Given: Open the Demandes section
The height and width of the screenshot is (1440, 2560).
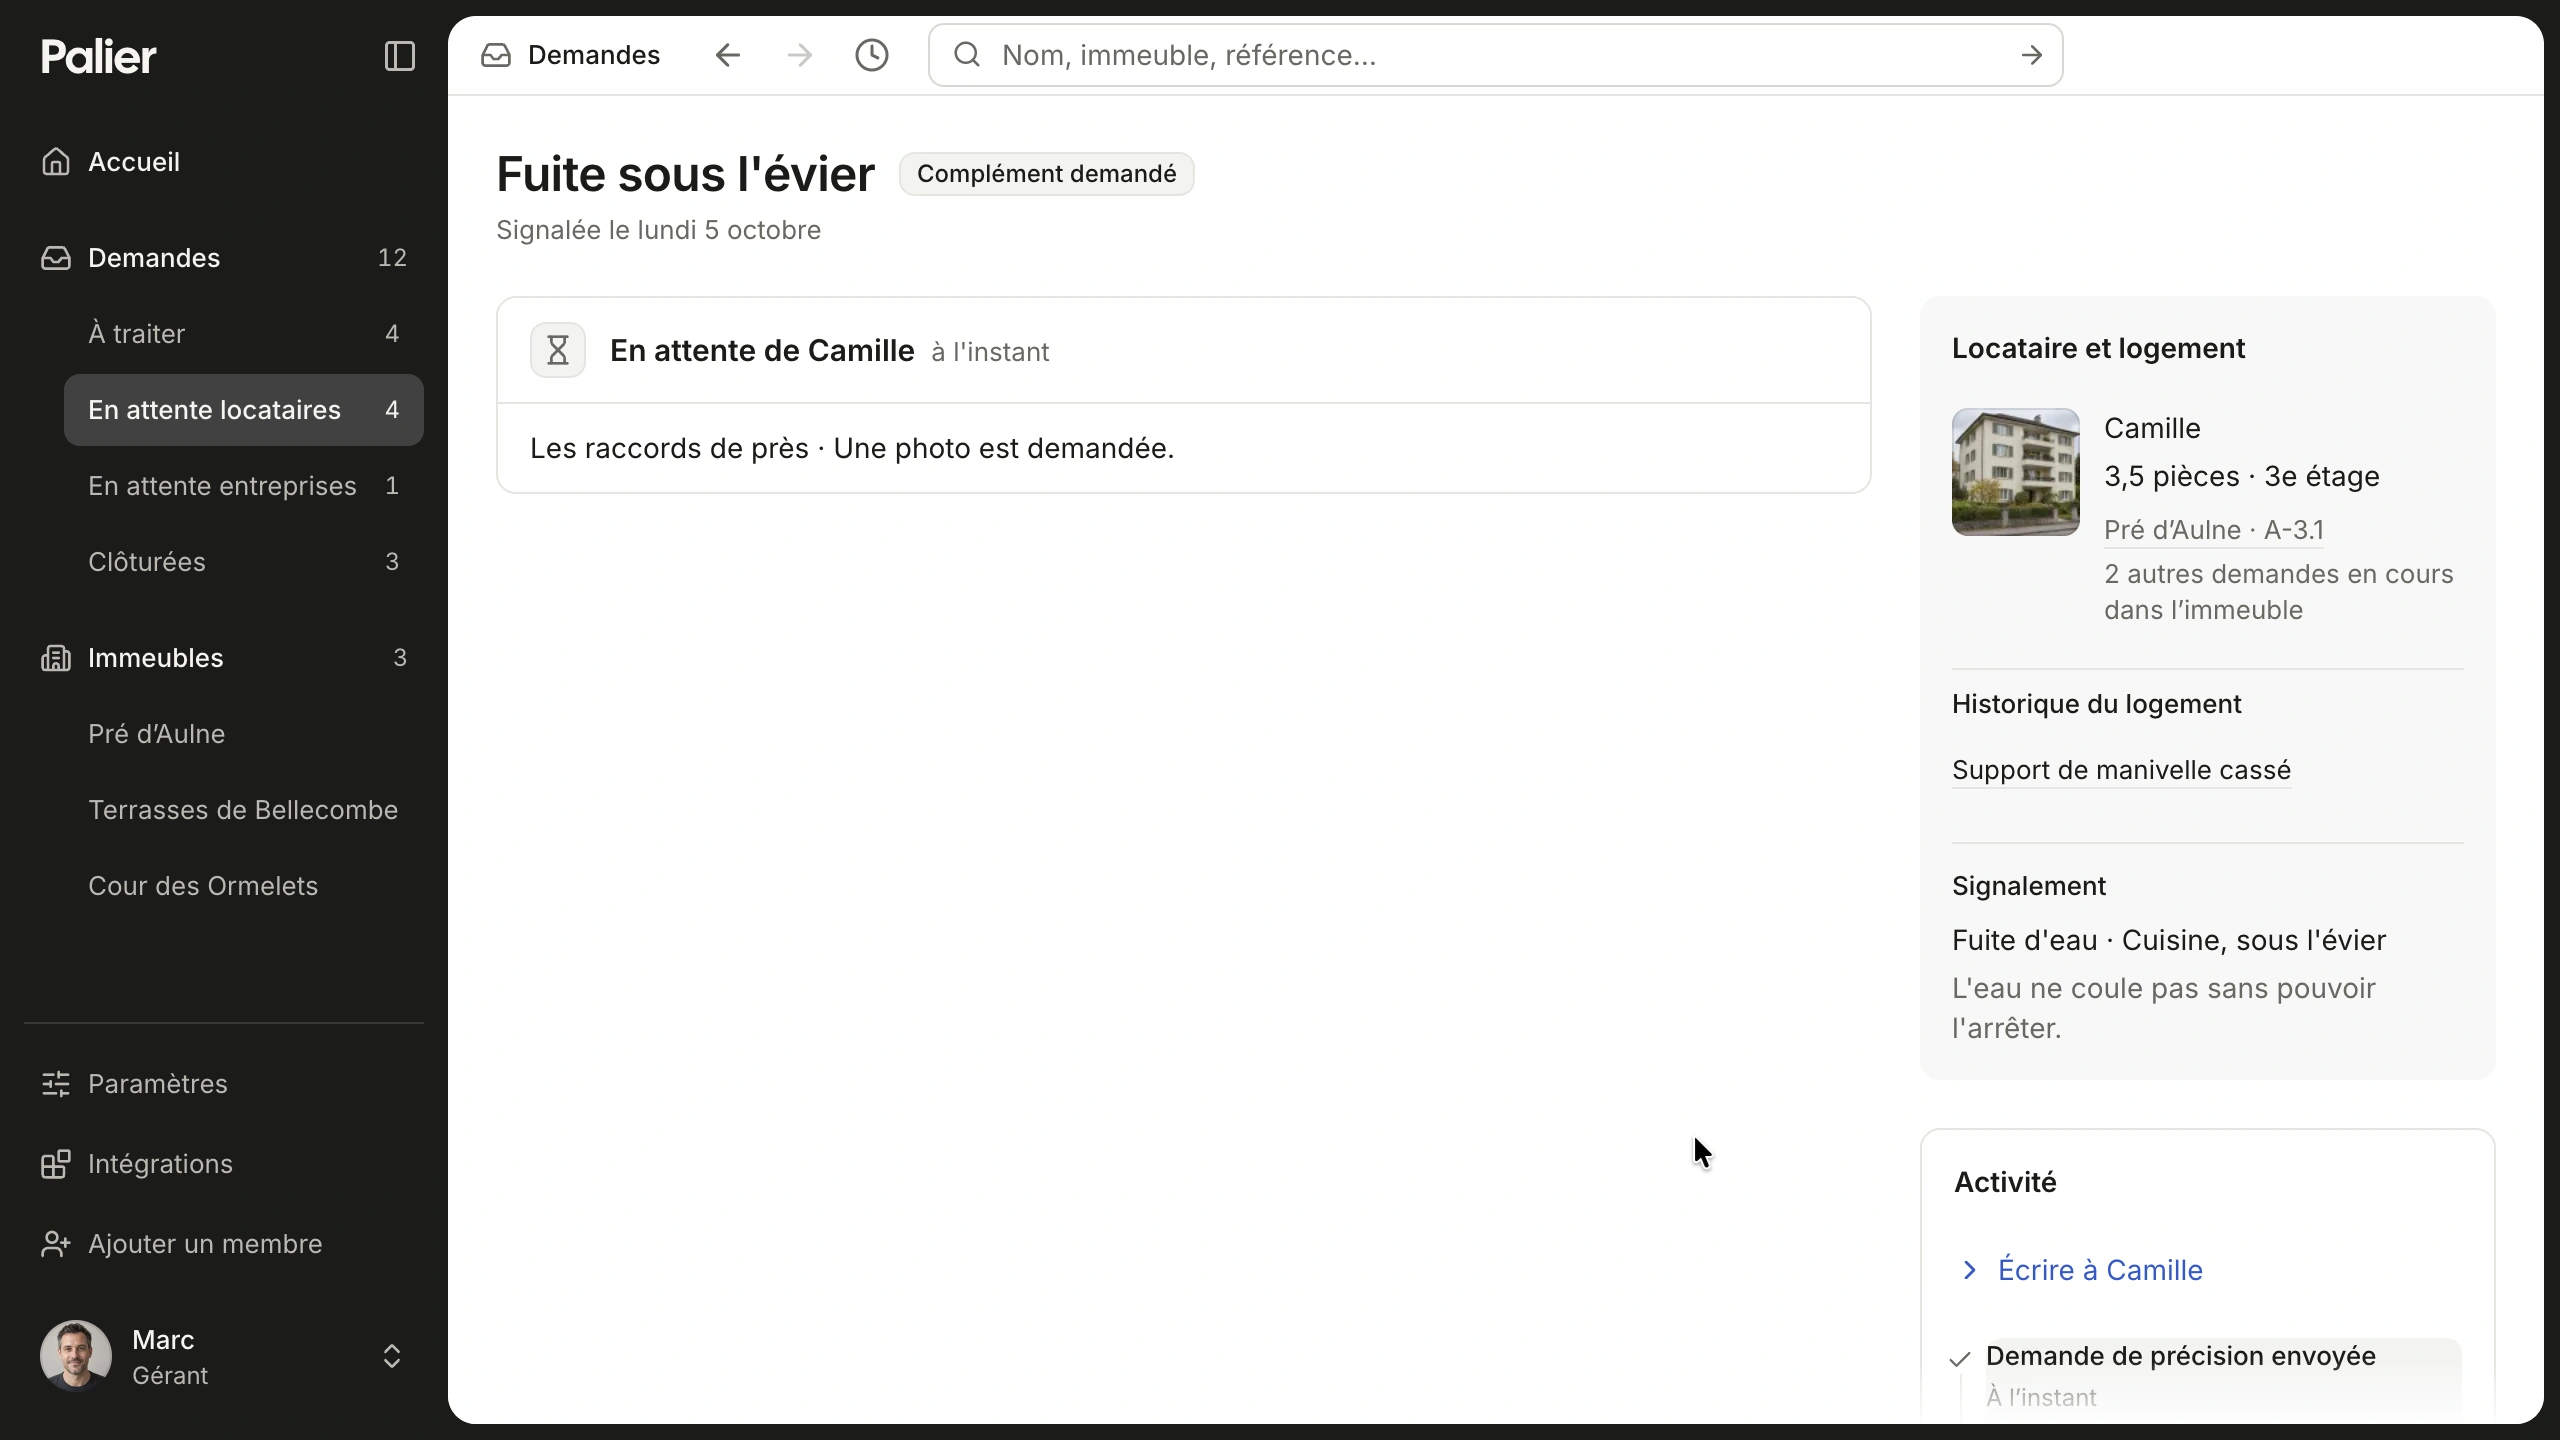Looking at the screenshot, I should click(224, 258).
